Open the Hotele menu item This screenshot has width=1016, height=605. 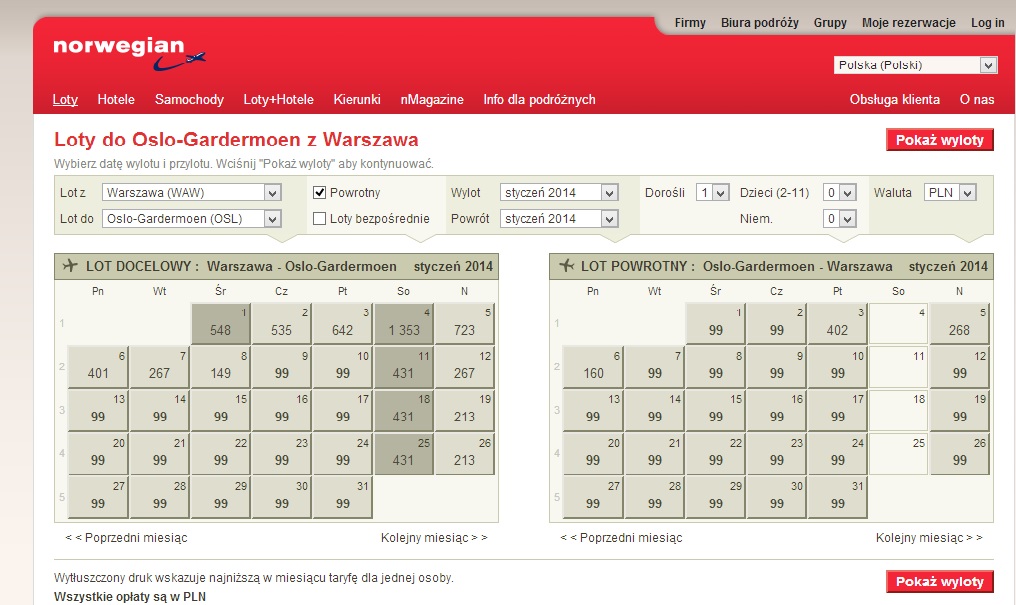pos(116,99)
